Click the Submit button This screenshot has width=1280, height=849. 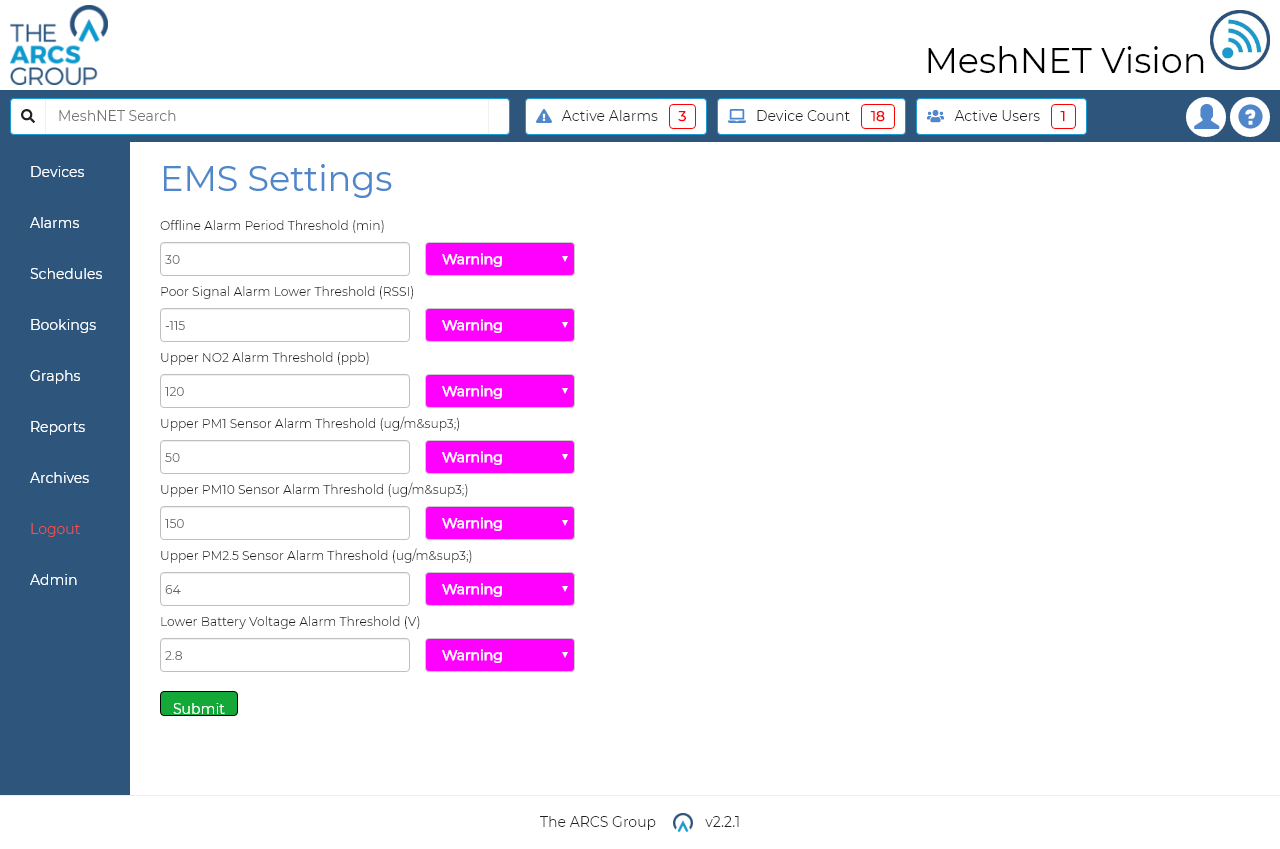pos(198,703)
